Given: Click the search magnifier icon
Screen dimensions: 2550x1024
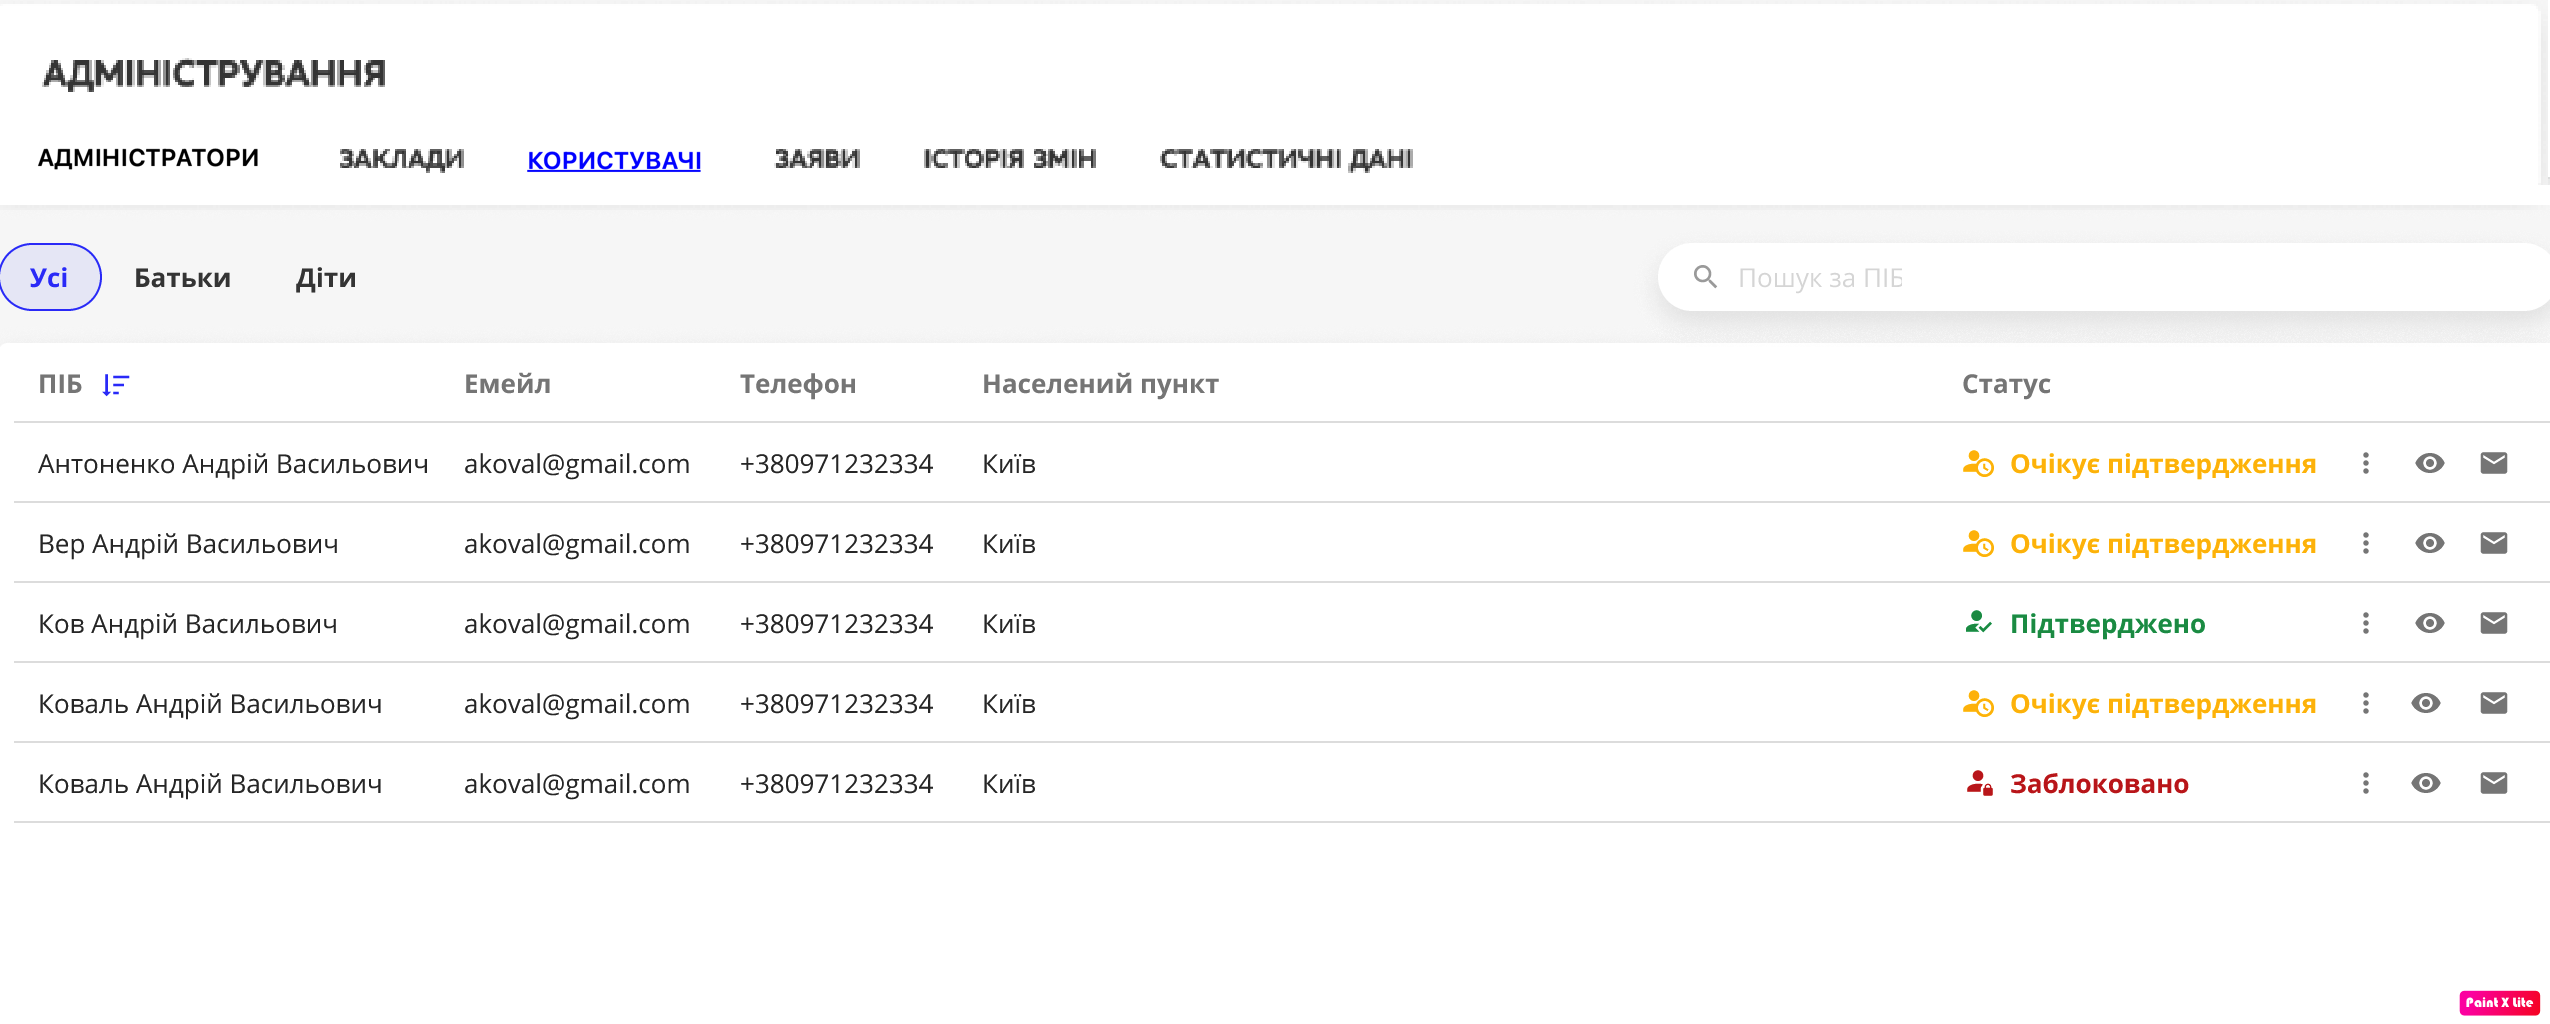Looking at the screenshot, I should tap(1705, 277).
